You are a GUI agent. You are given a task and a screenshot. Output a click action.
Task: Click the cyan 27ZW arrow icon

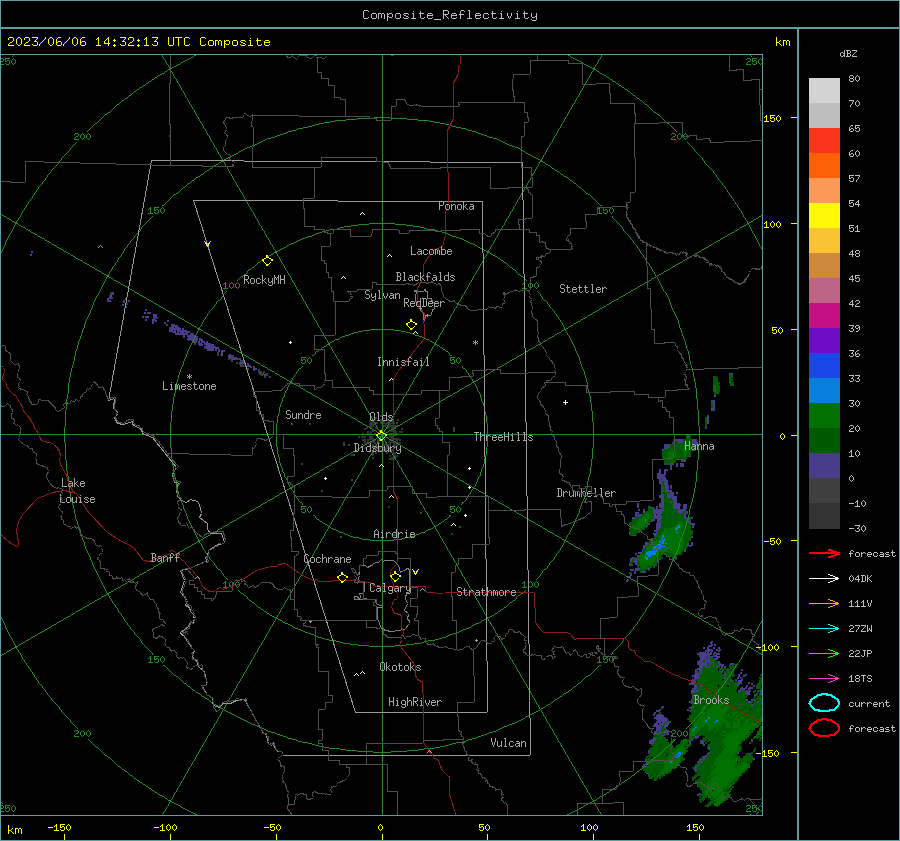click(824, 629)
